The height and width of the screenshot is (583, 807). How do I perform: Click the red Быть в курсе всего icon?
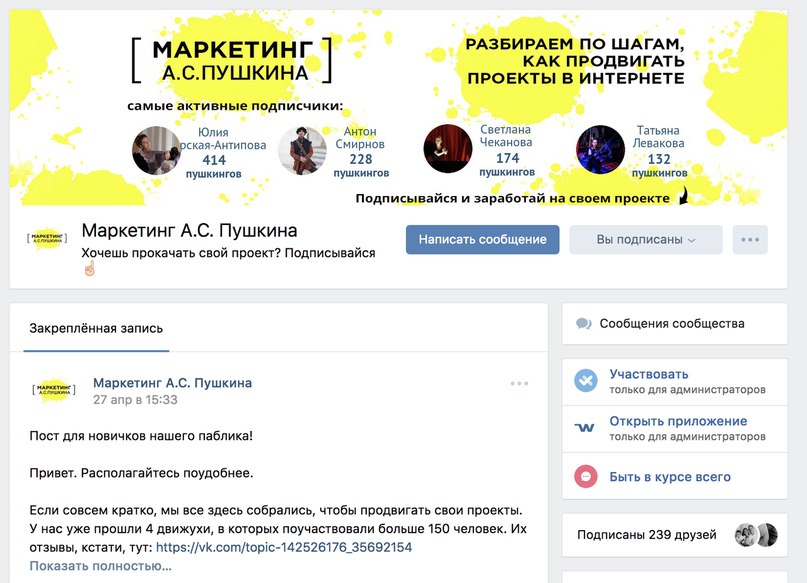pos(586,476)
